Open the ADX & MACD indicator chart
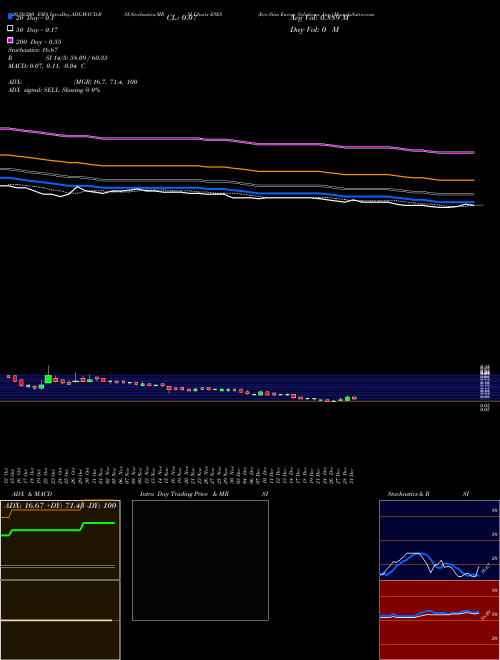The image size is (500, 660). point(60,580)
